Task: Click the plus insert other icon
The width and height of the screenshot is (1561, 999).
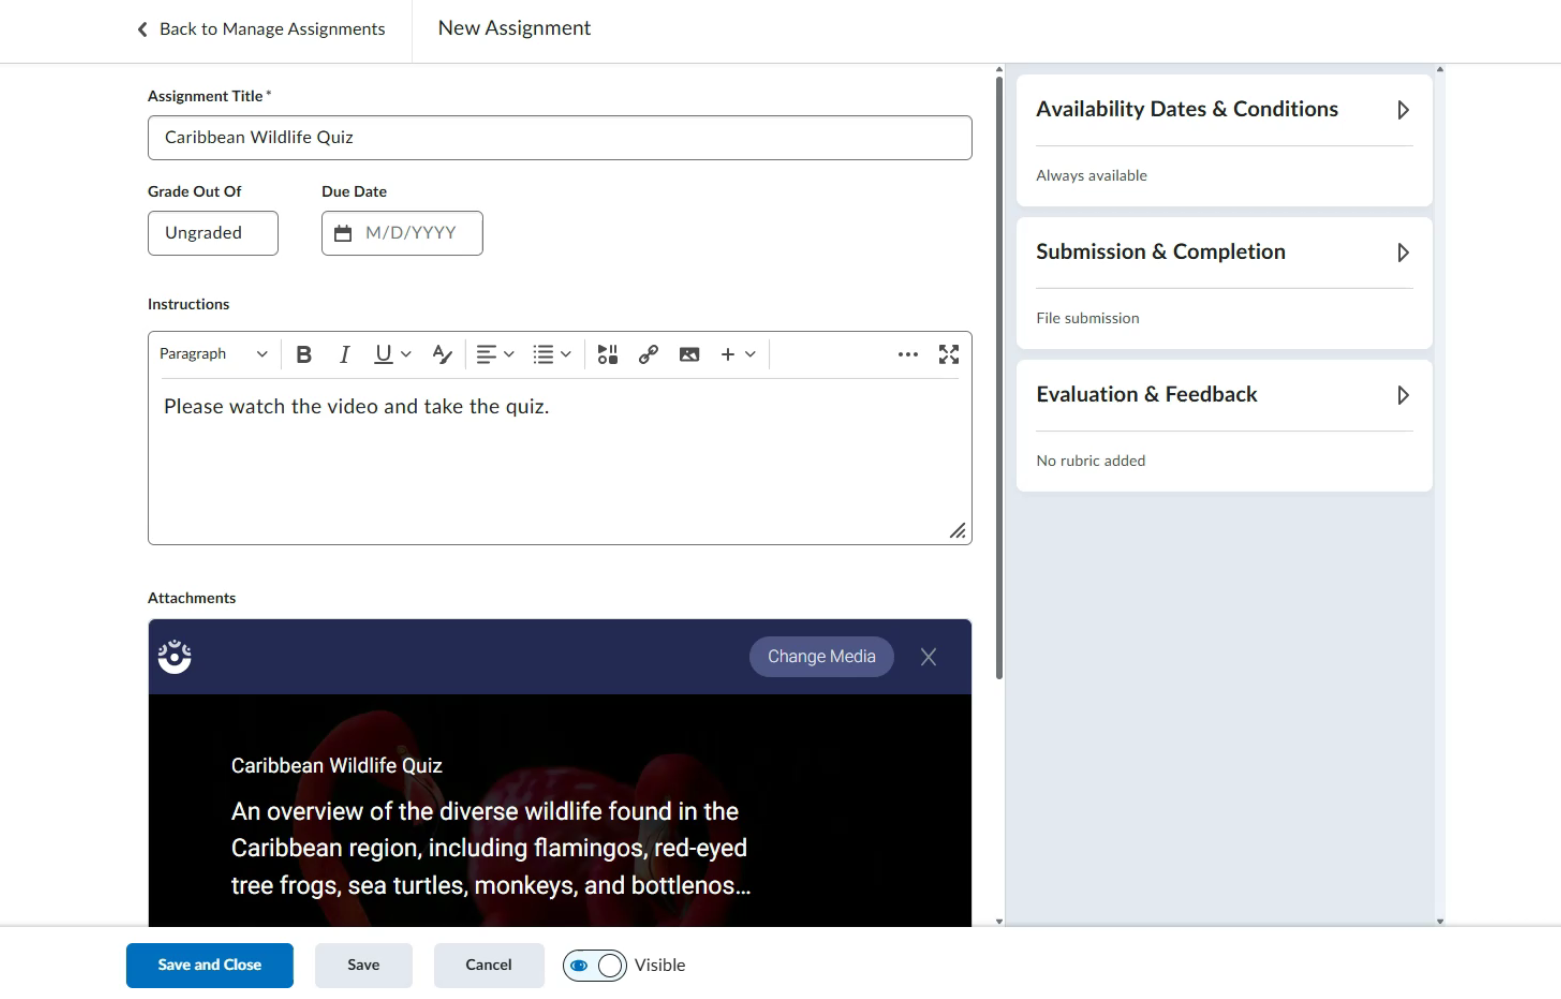Action: pyautogui.click(x=728, y=354)
